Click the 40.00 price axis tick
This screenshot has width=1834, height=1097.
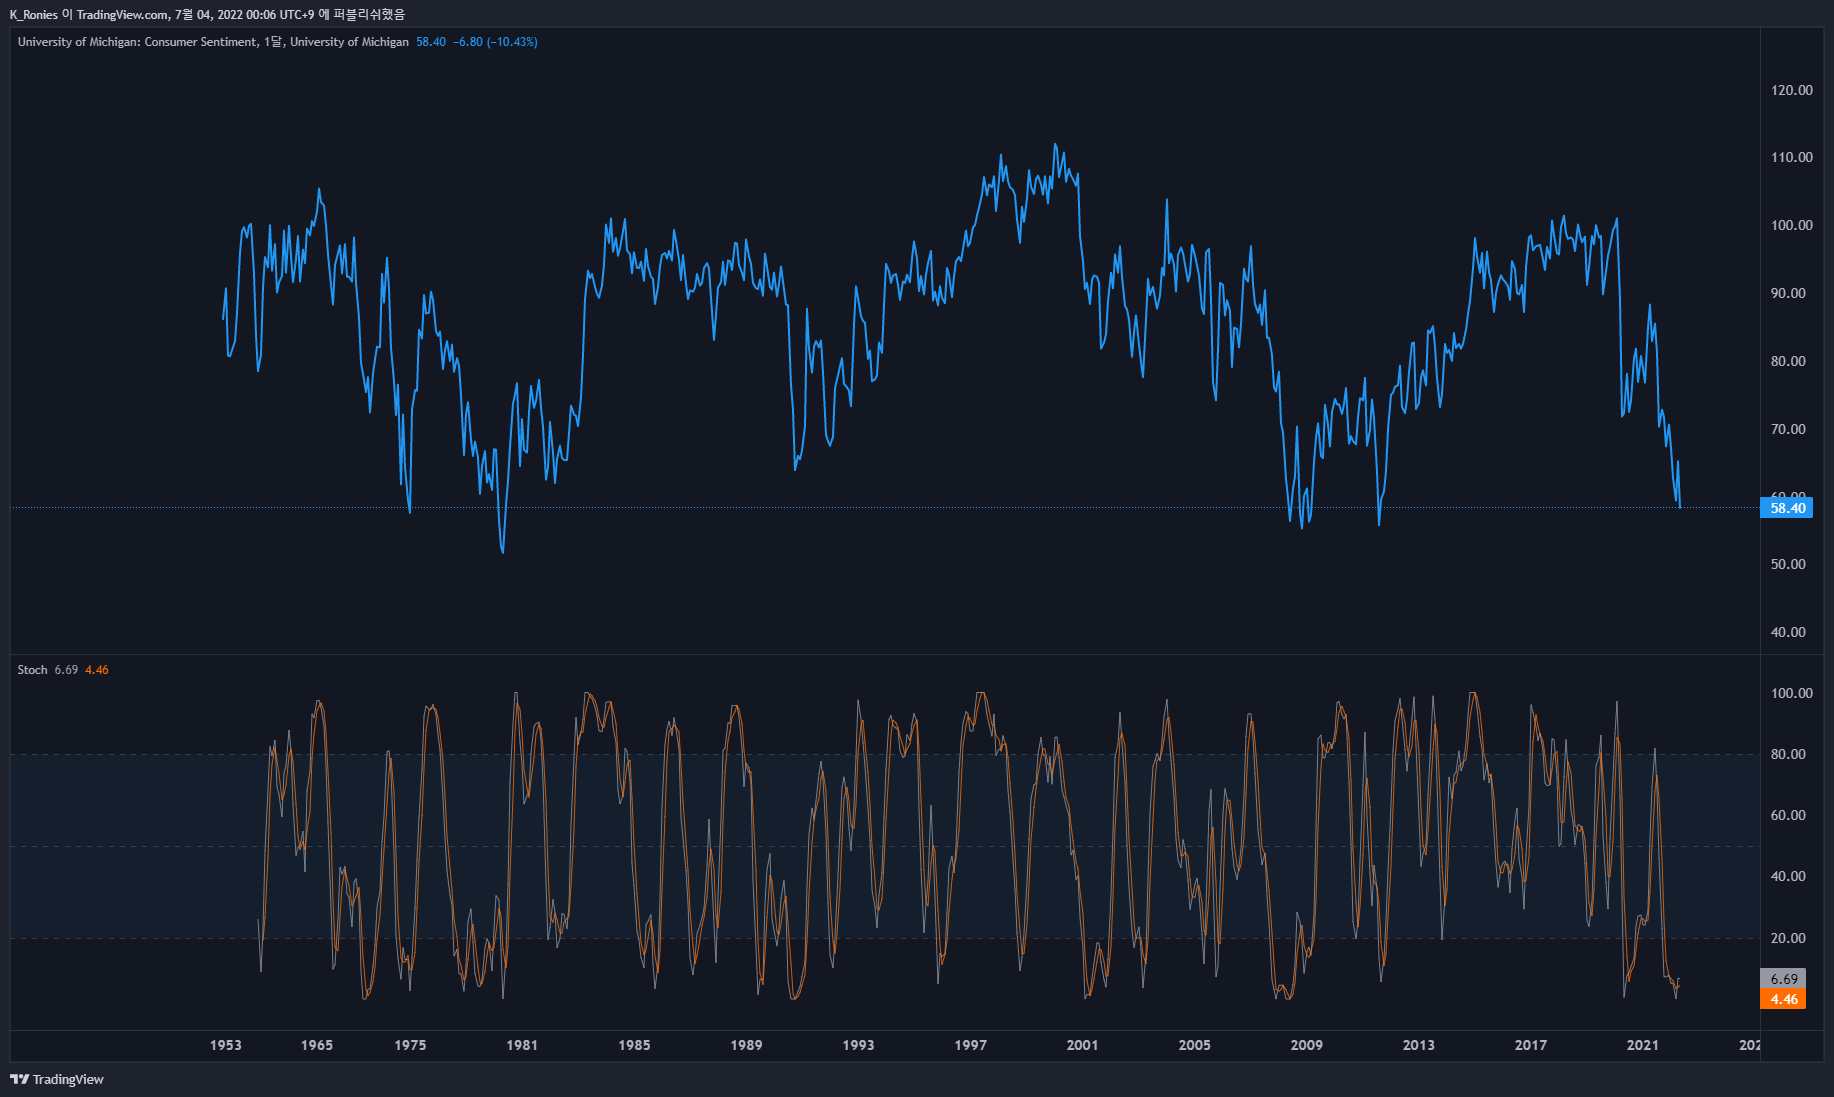pyautogui.click(x=1788, y=632)
